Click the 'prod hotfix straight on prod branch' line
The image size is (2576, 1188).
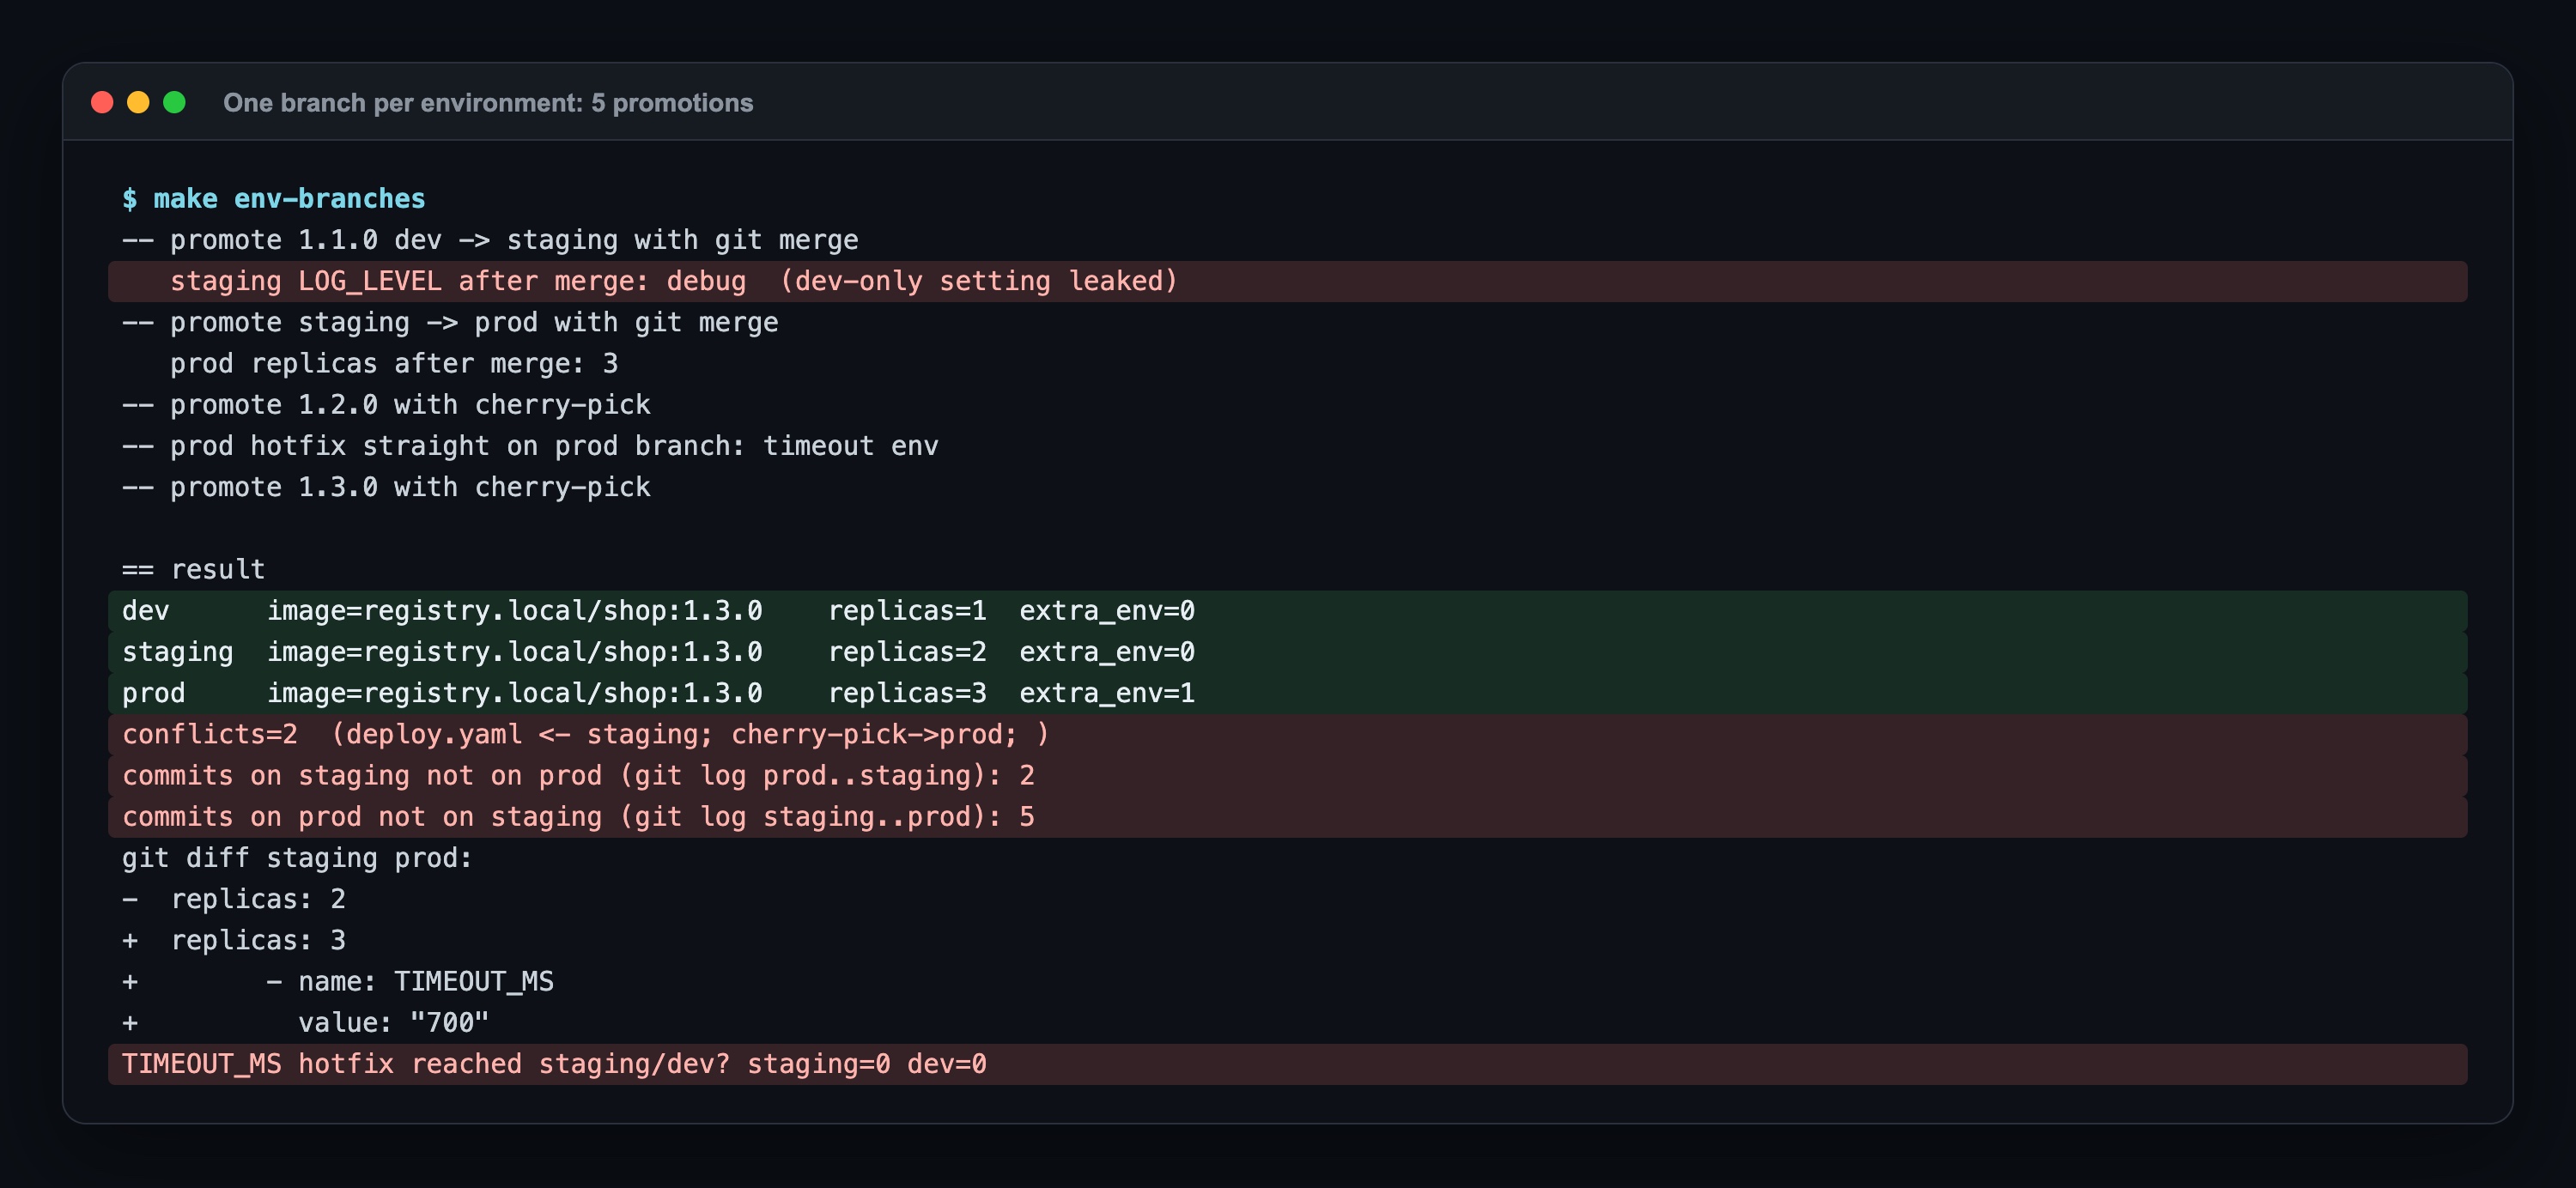[530, 446]
